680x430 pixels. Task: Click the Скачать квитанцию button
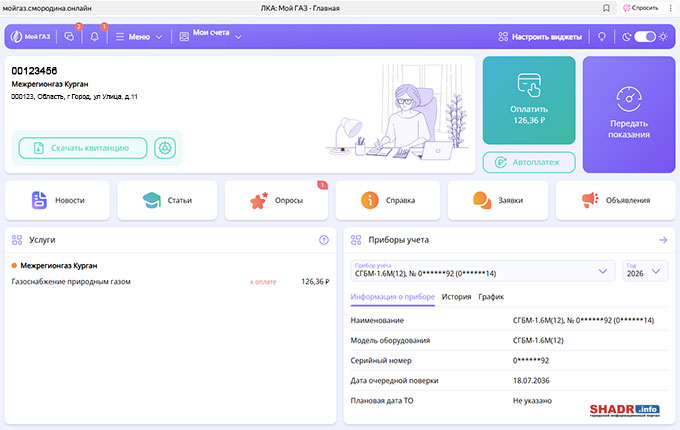click(x=82, y=148)
